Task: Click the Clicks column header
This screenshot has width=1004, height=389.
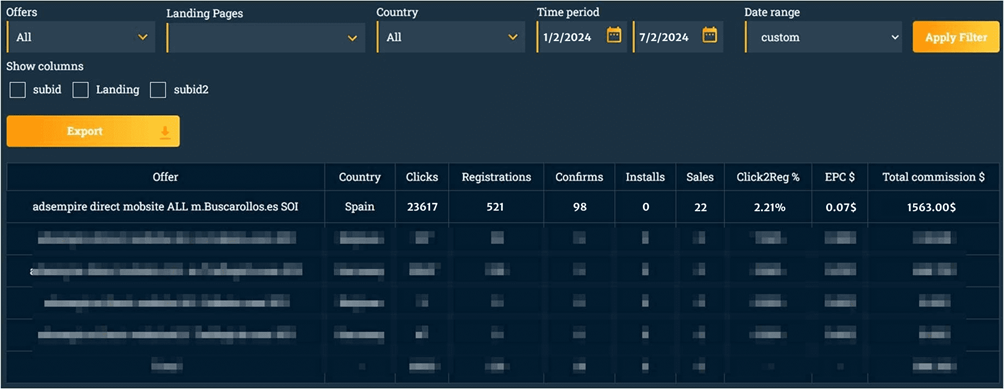Action: pos(422,177)
